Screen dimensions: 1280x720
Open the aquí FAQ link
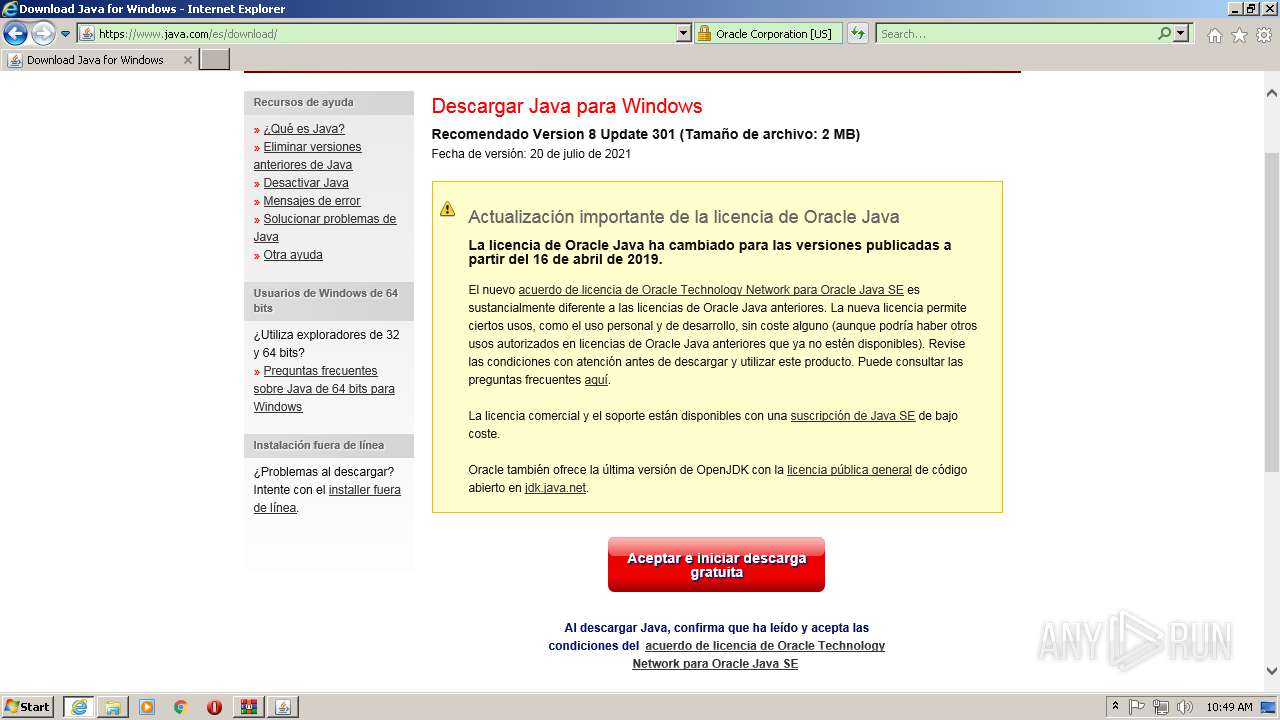pyautogui.click(x=595, y=380)
